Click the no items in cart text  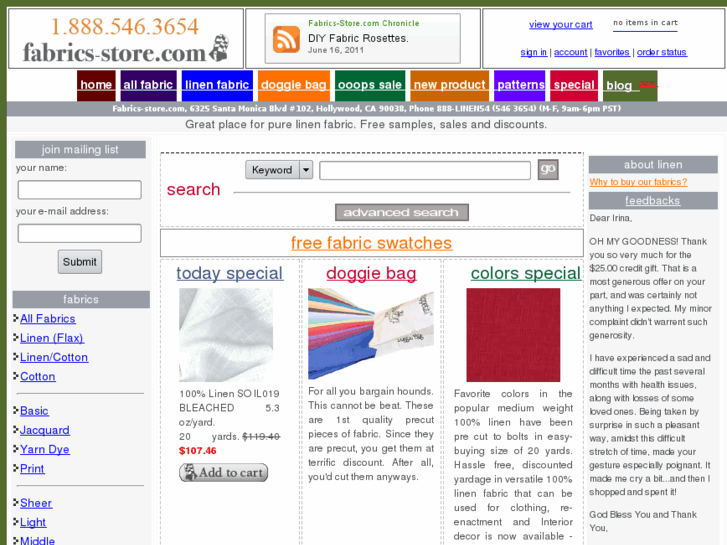645,23
